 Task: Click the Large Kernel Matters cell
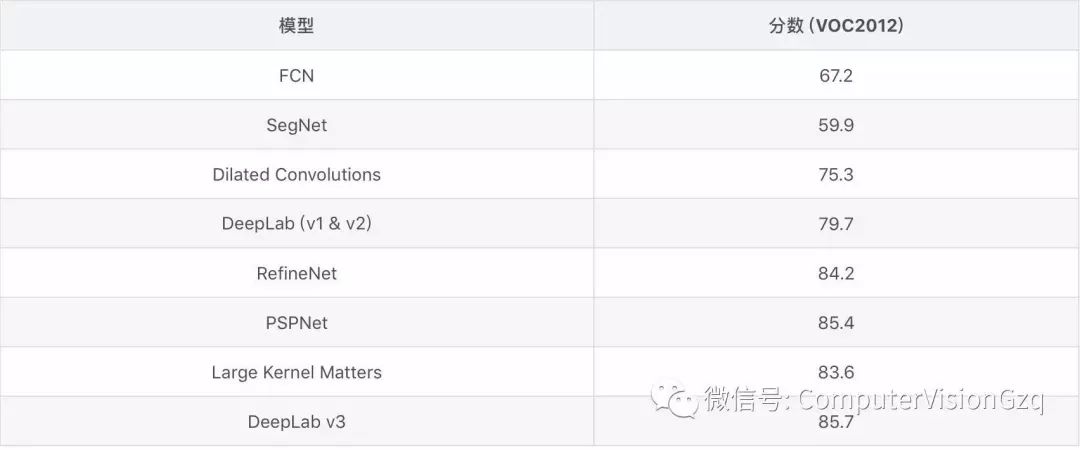click(x=296, y=372)
